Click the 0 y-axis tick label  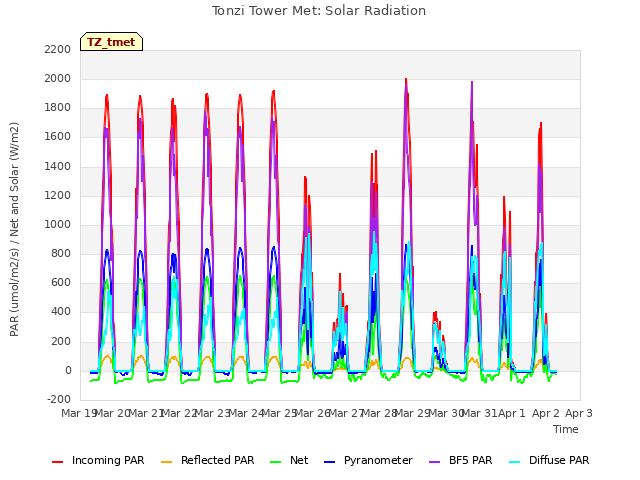(x=68, y=371)
